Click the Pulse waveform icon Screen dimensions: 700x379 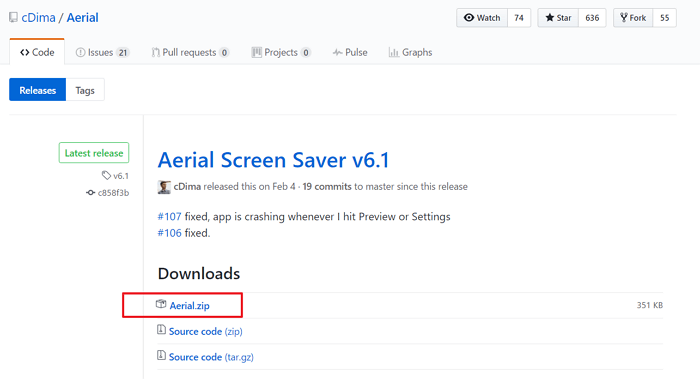pos(338,53)
